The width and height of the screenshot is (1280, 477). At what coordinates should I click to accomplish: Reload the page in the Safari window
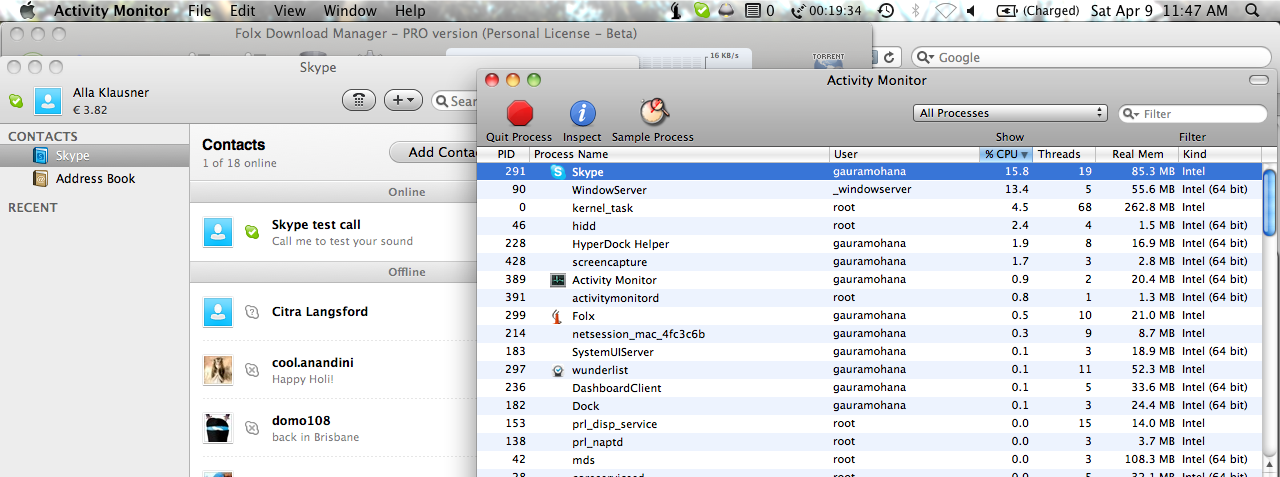pyautogui.click(x=889, y=57)
